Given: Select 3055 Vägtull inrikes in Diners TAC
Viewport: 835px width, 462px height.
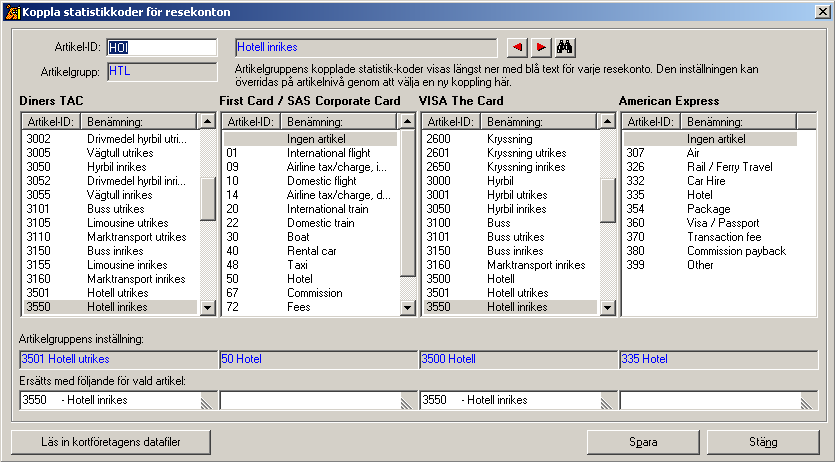Looking at the screenshot, I should tap(111, 195).
